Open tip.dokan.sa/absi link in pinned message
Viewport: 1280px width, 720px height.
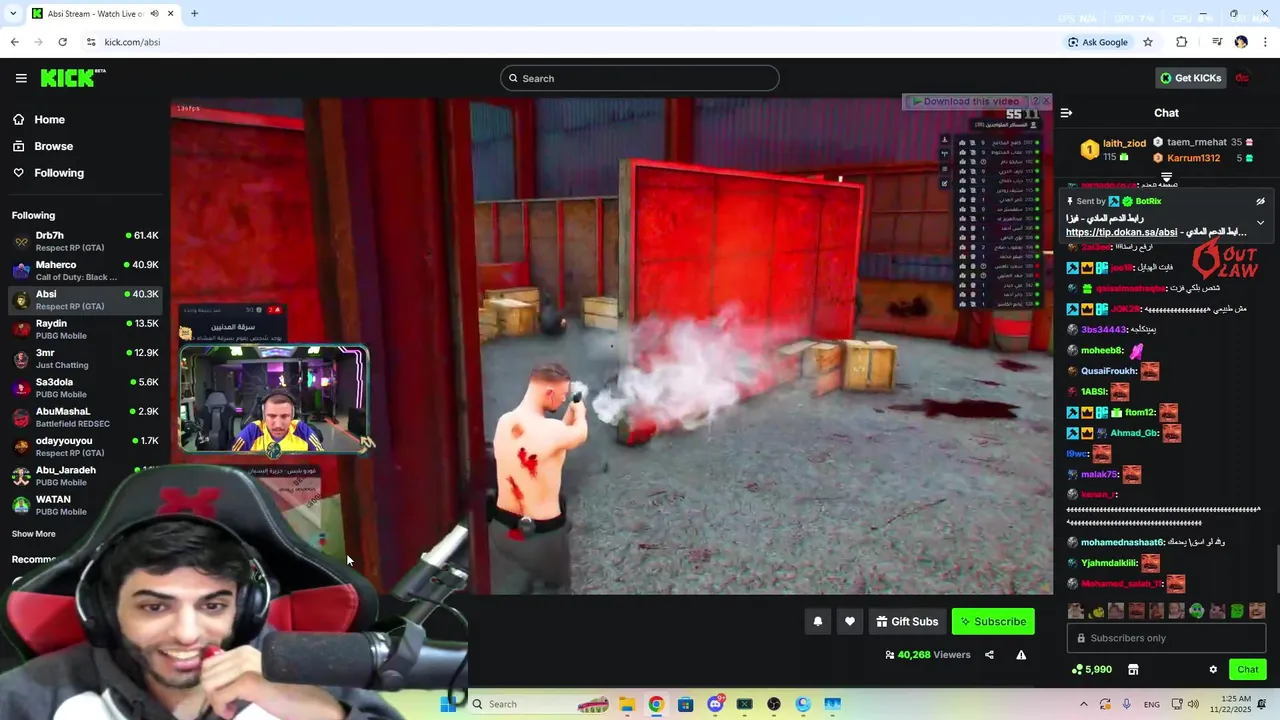pyautogui.click(x=1121, y=232)
